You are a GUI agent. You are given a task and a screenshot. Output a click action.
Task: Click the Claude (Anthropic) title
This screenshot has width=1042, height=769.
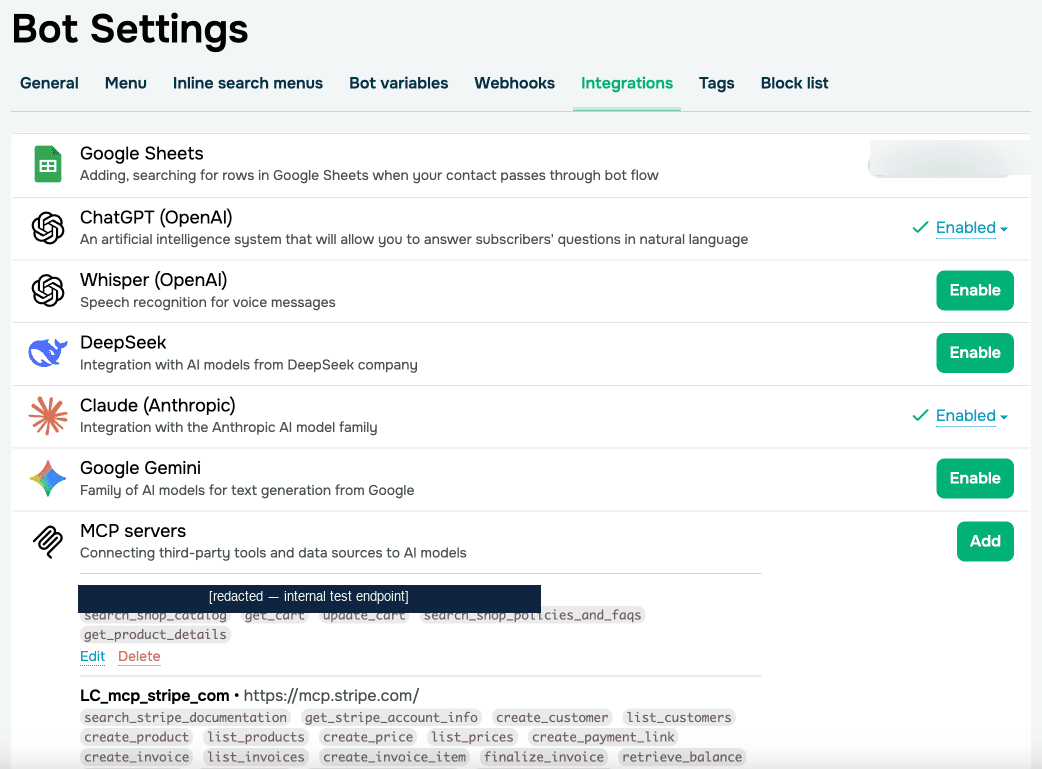(x=157, y=405)
